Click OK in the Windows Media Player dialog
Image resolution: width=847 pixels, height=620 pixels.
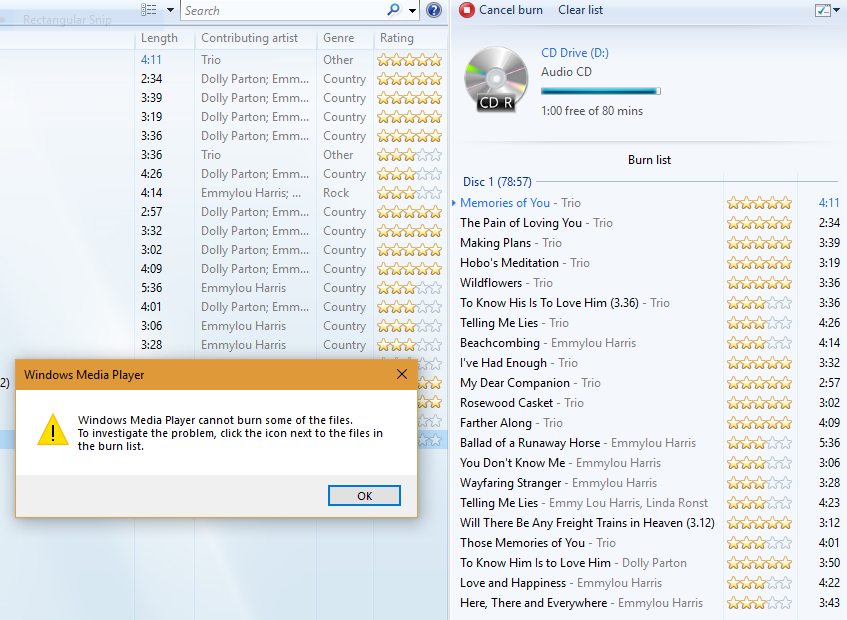(x=364, y=496)
